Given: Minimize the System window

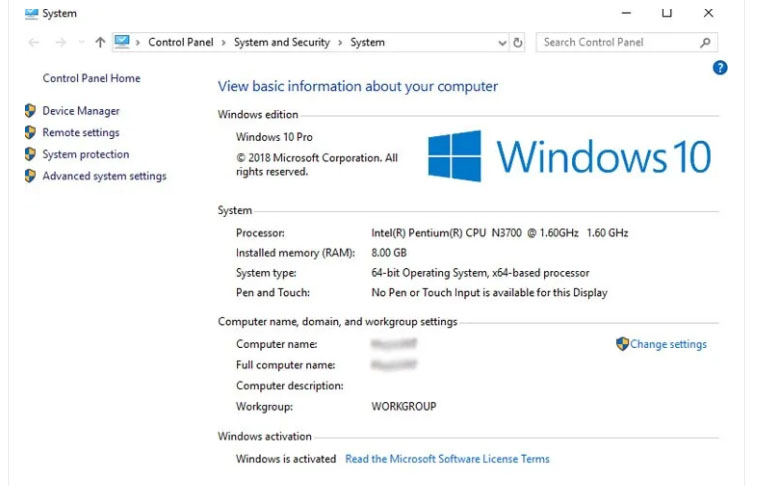Looking at the screenshot, I should click(626, 13).
